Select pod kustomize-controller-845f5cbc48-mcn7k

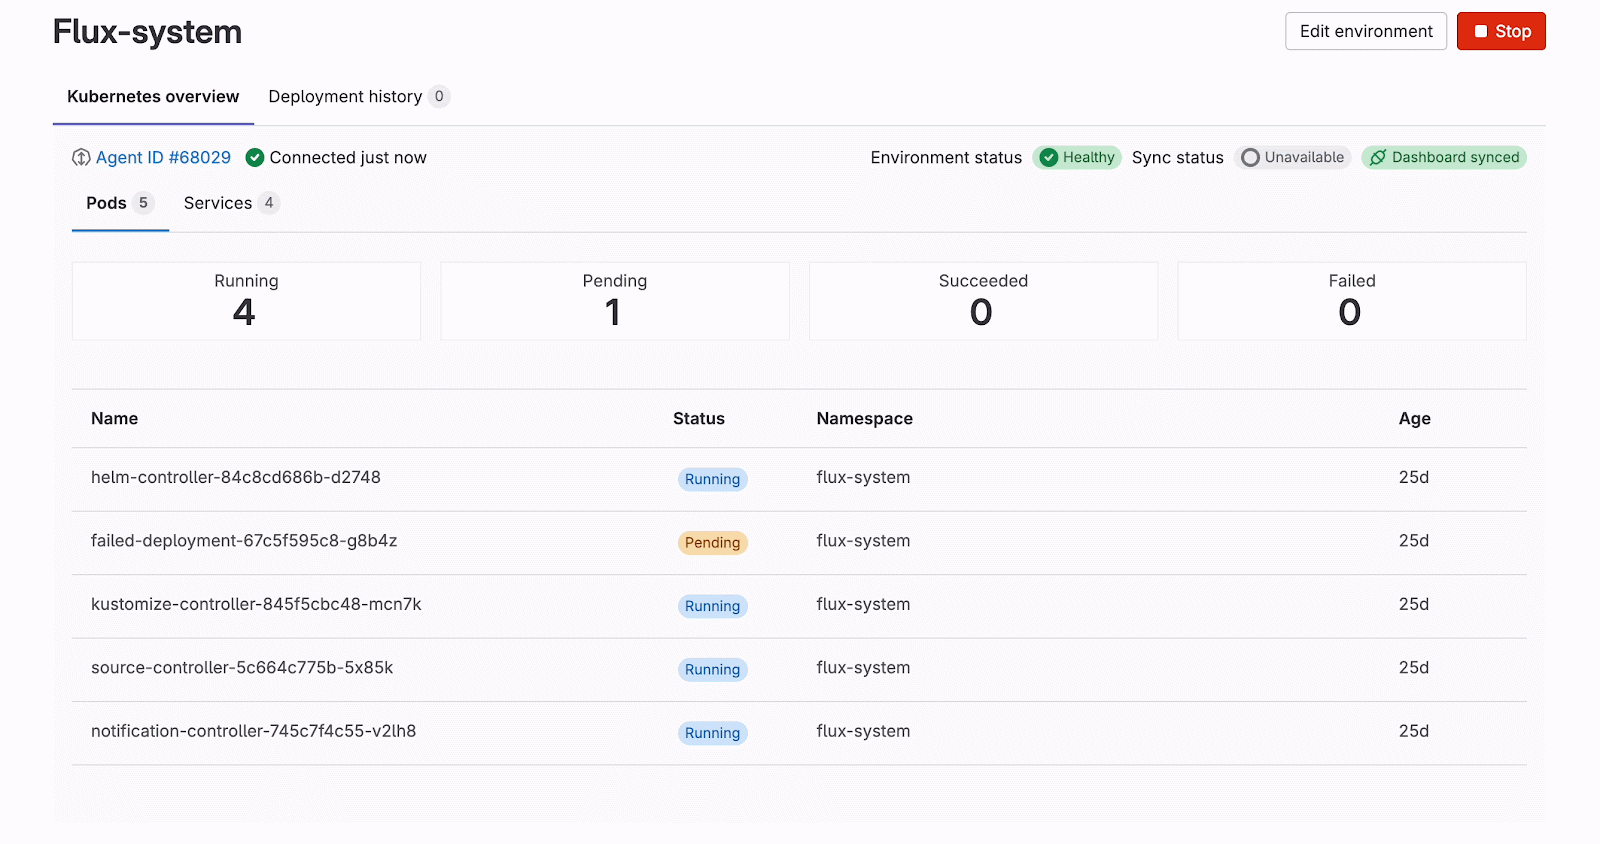click(x=256, y=605)
